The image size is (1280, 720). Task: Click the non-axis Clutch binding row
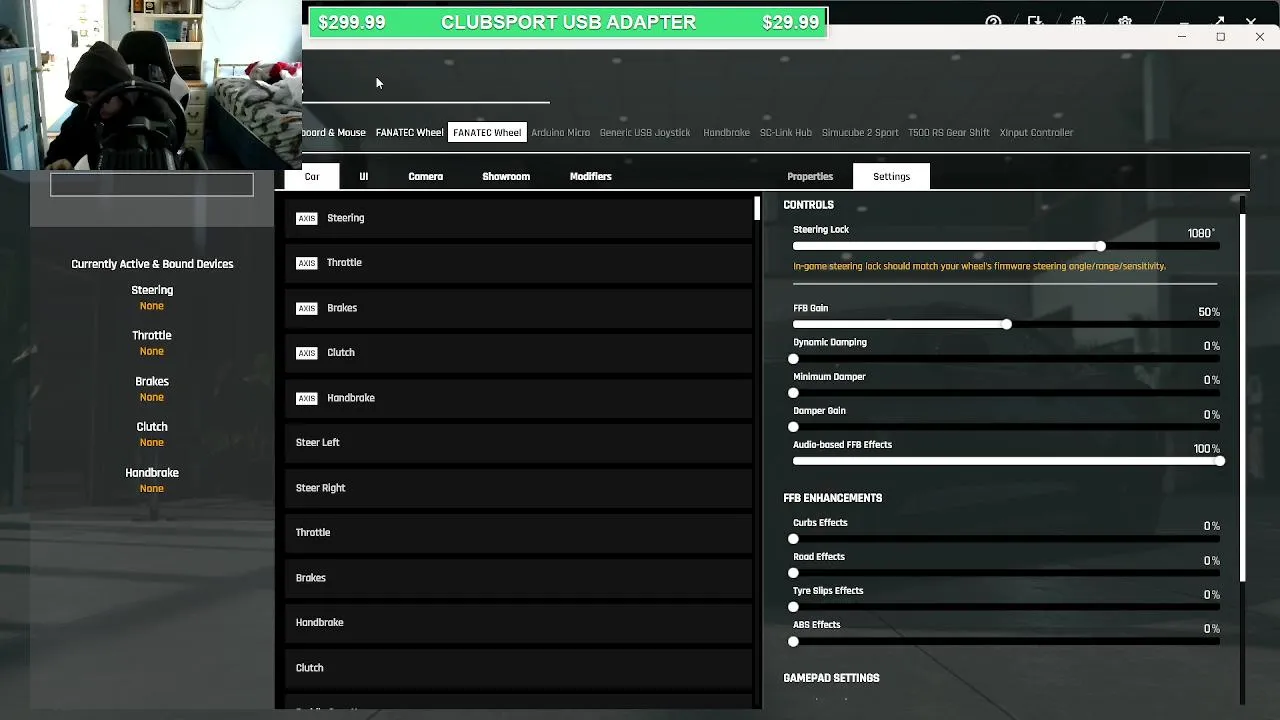click(x=518, y=668)
